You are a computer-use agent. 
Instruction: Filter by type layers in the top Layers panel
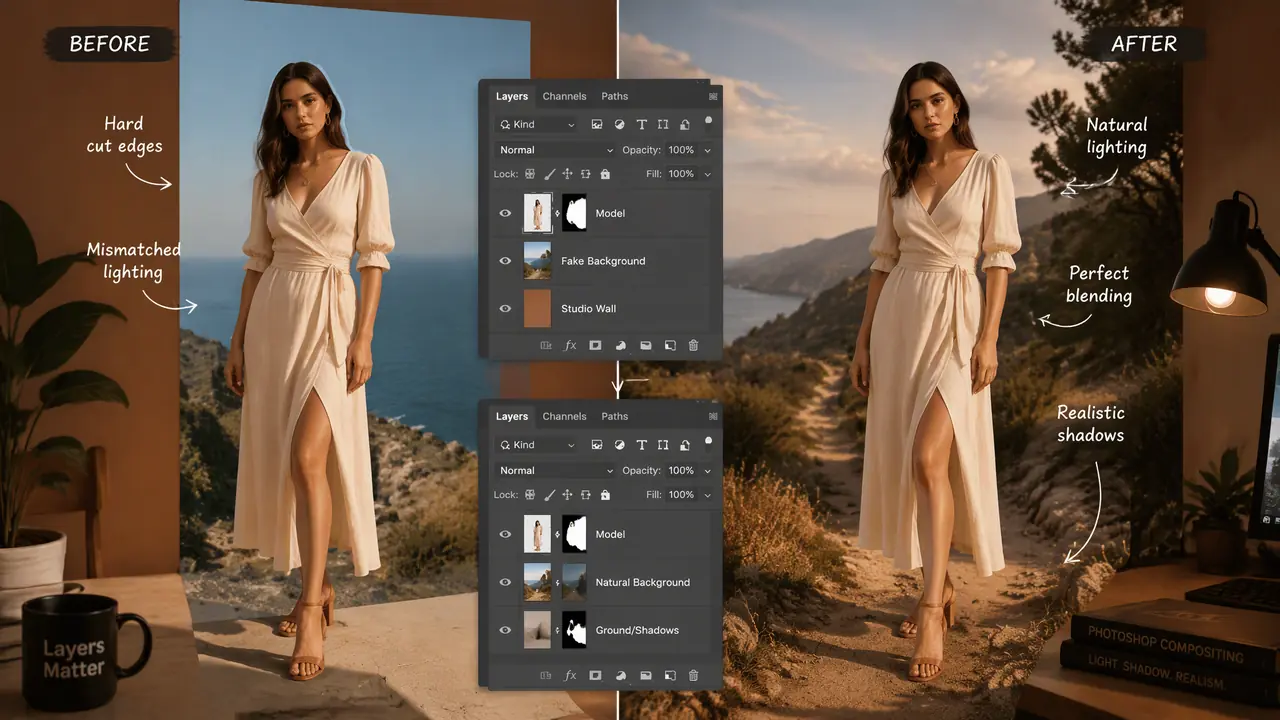pyautogui.click(x=641, y=125)
